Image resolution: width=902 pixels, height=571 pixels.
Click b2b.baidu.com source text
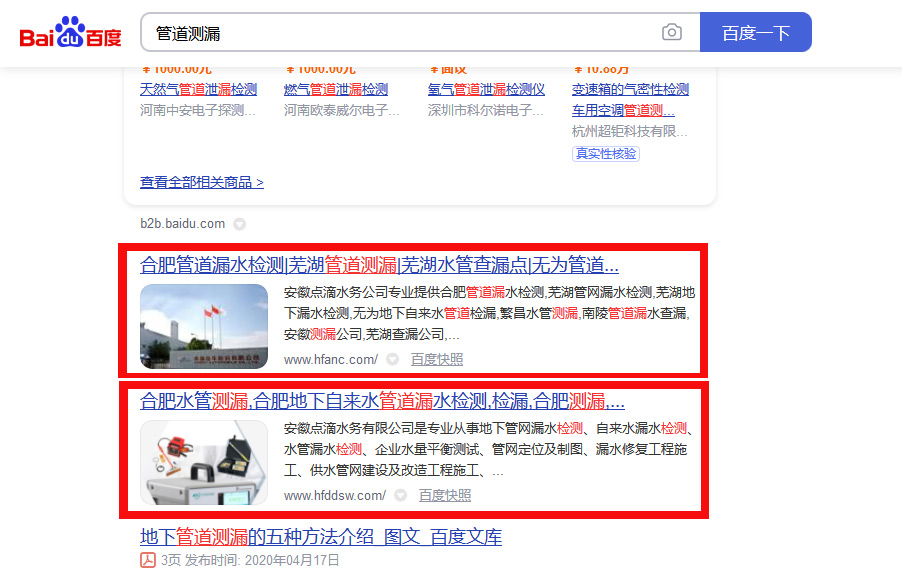pyautogui.click(x=182, y=224)
